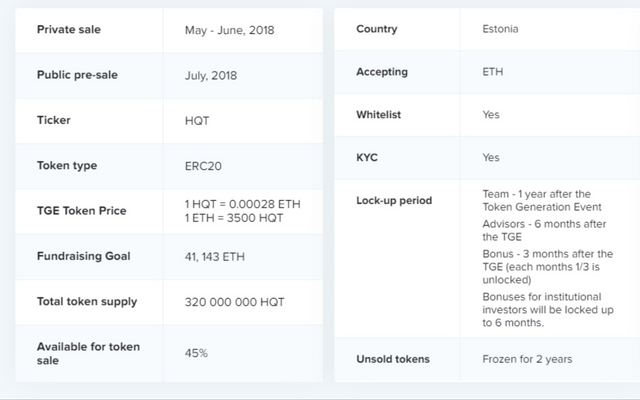Click the Private sale row label
640x400 pixels.
(x=68, y=30)
